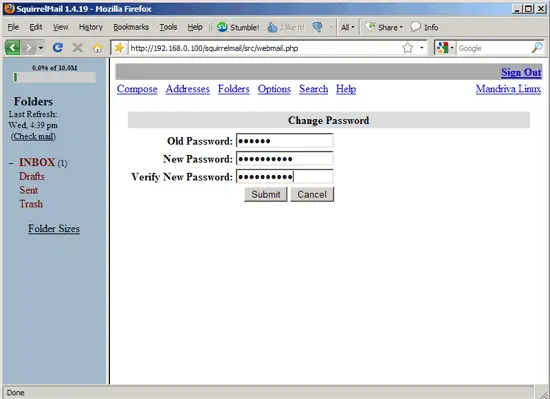This screenshot has height=399, width=550.
Task: Open the Edit menu
Action: [x=36, y=27]
